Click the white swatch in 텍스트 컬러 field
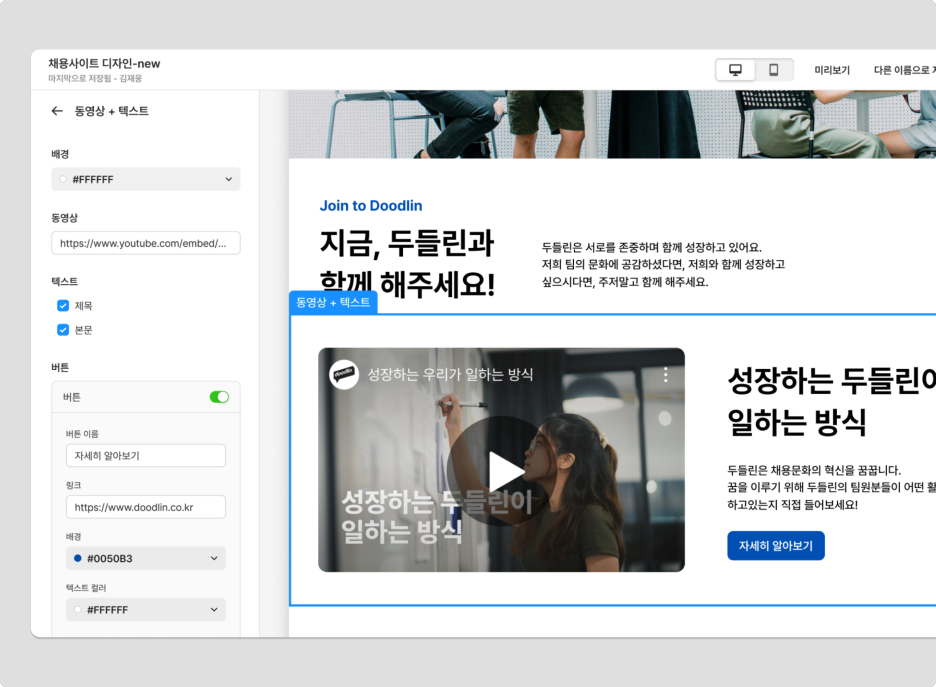 click(x=78, y=609)
